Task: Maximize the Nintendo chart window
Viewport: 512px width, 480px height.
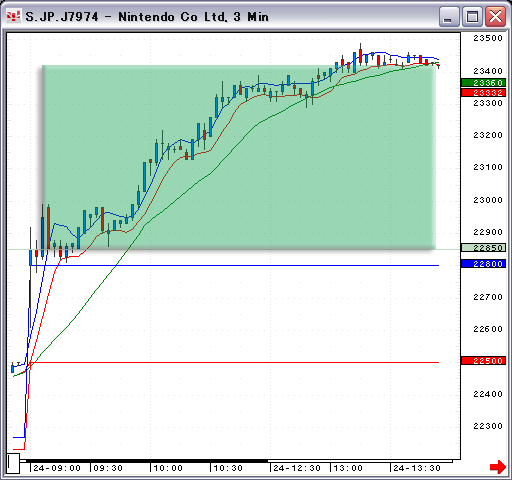Action: (x=472, y=17)
